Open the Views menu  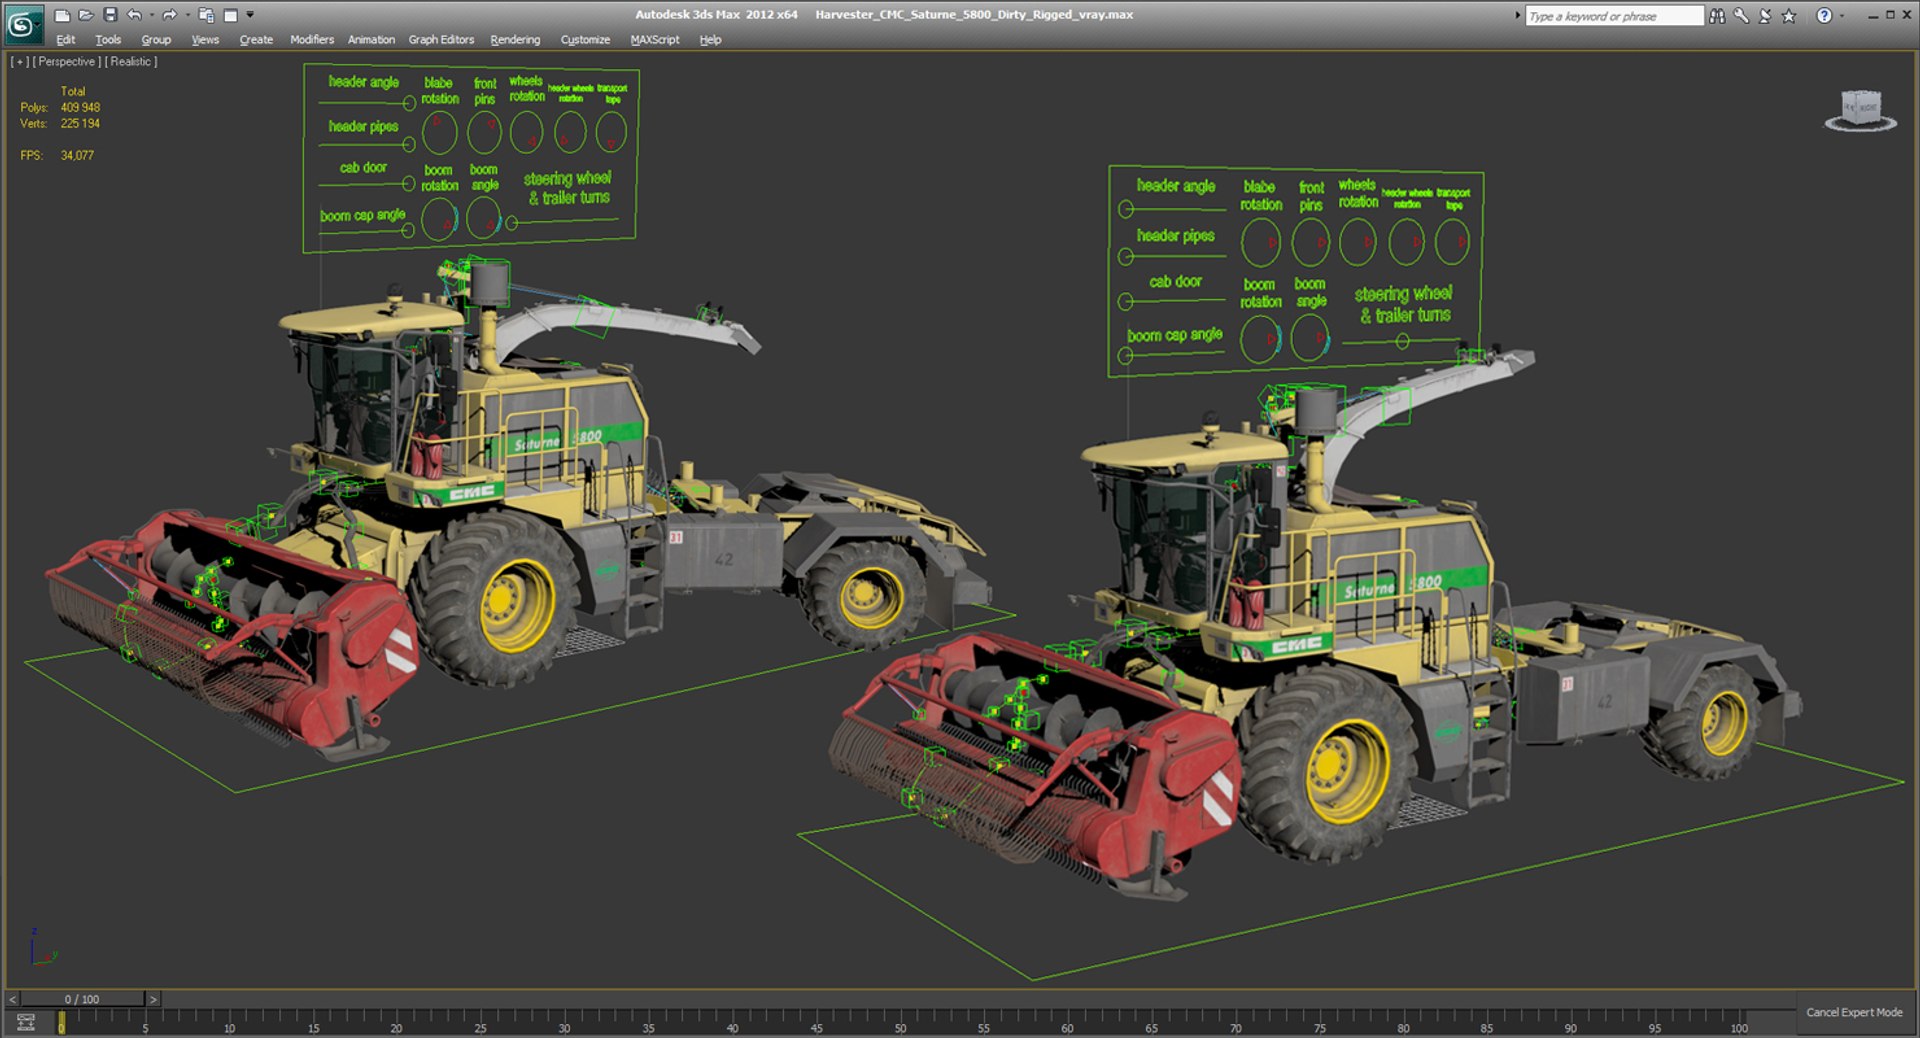(x=205, y=40)
